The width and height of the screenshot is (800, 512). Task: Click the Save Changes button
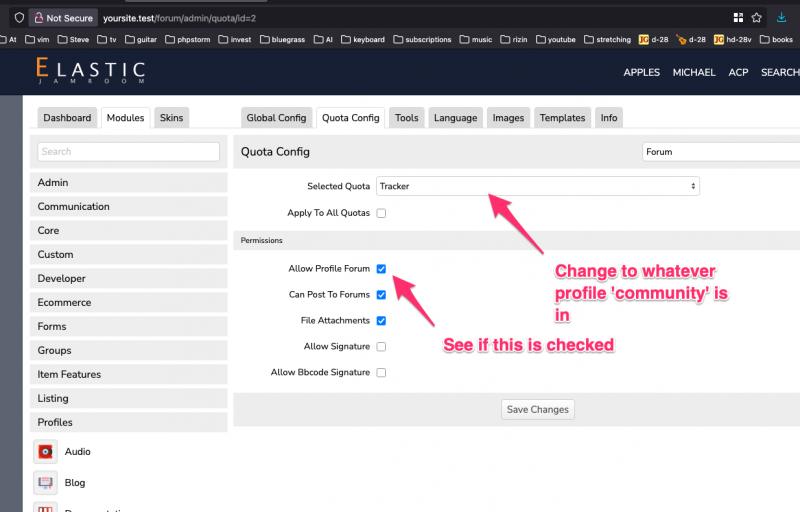(x=538, y=409)
